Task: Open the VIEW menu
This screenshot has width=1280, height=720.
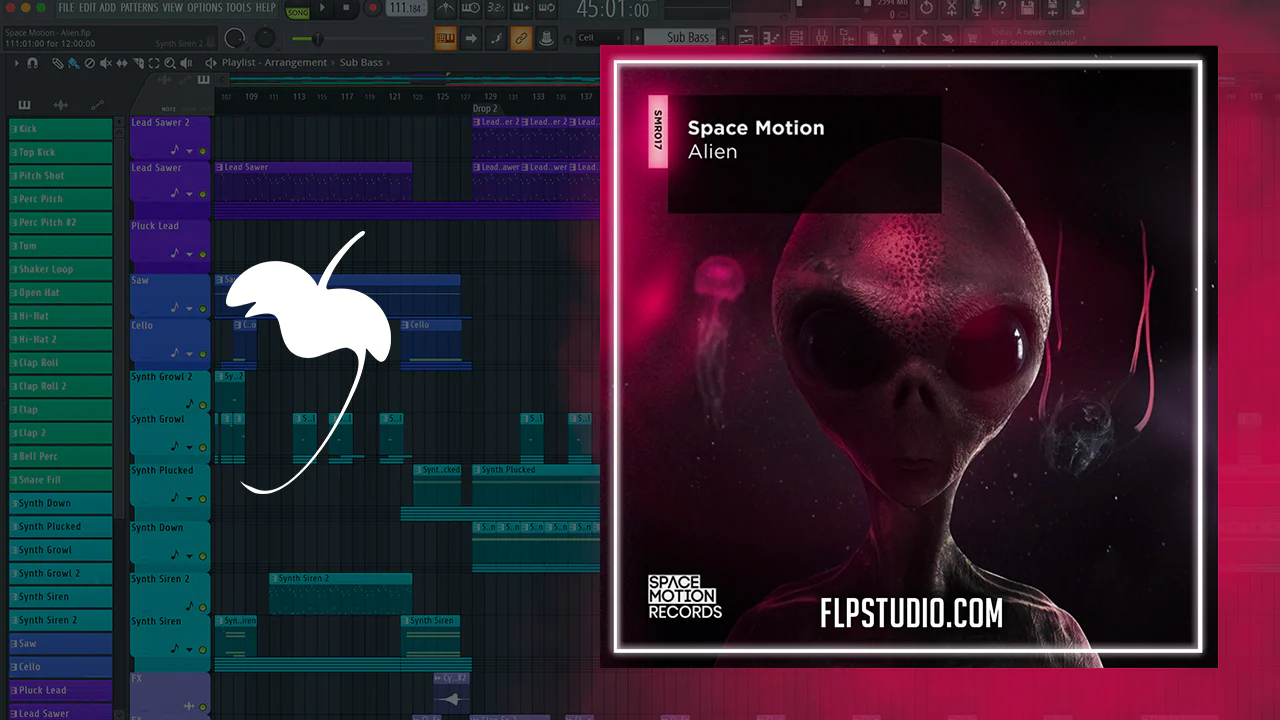Action: point(173,7)
